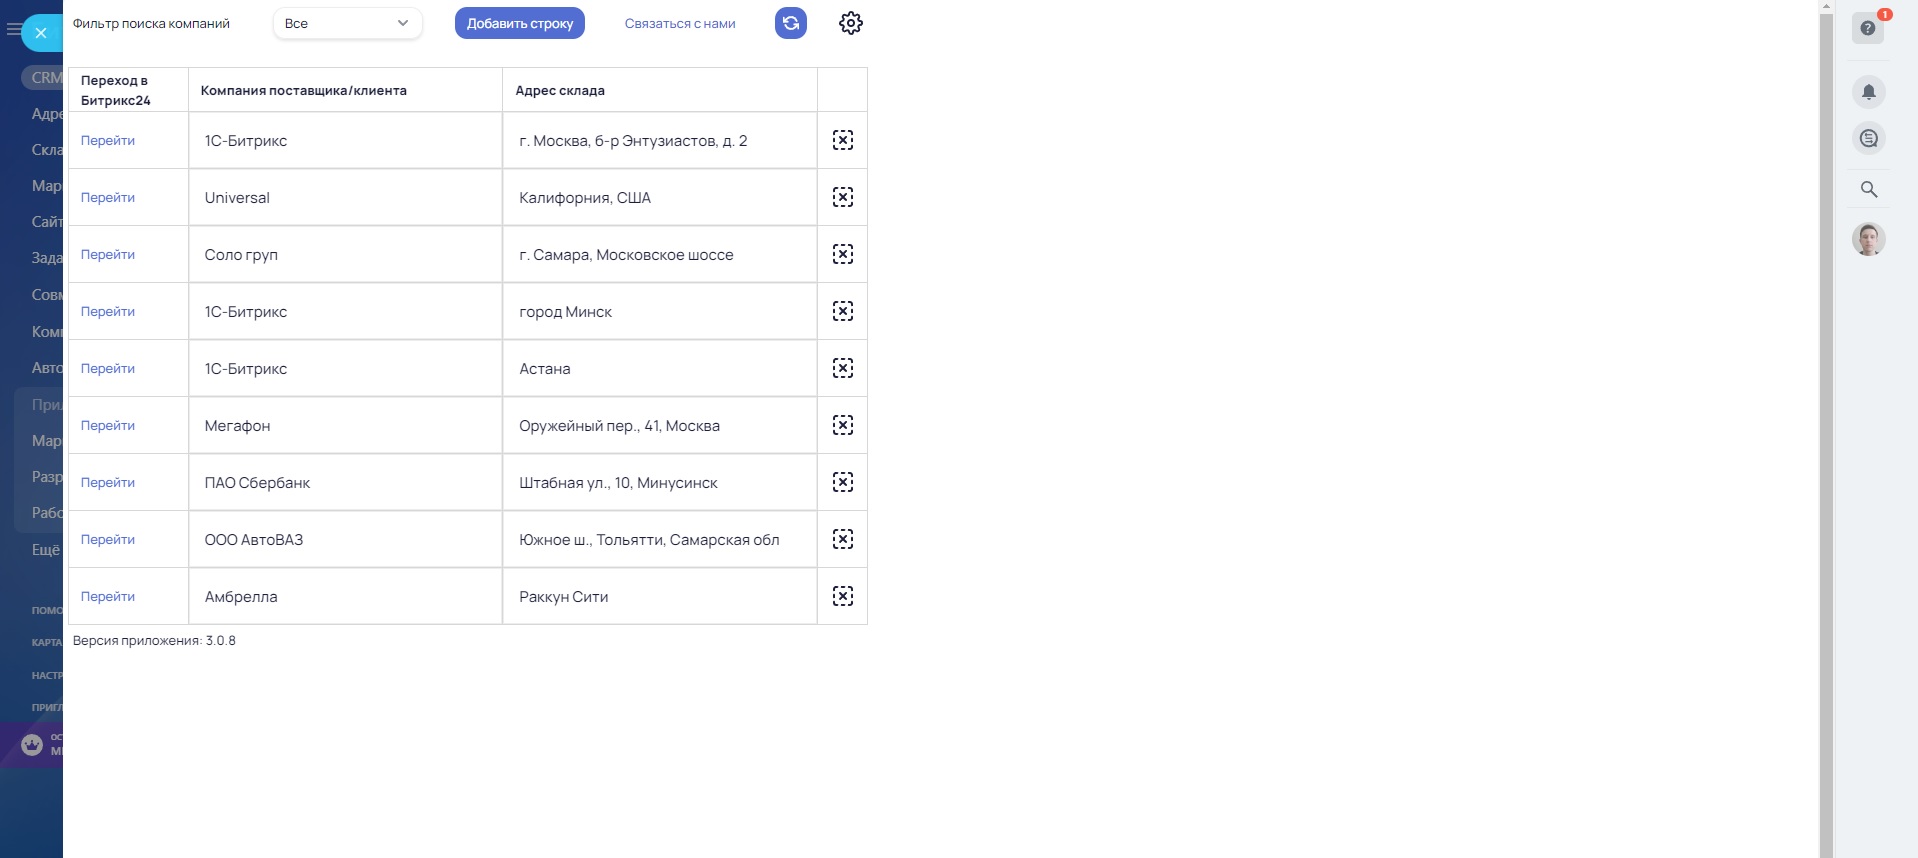The image size is (1918, 858).
Task: Open the settings gear icon
Action: [851, 23]
